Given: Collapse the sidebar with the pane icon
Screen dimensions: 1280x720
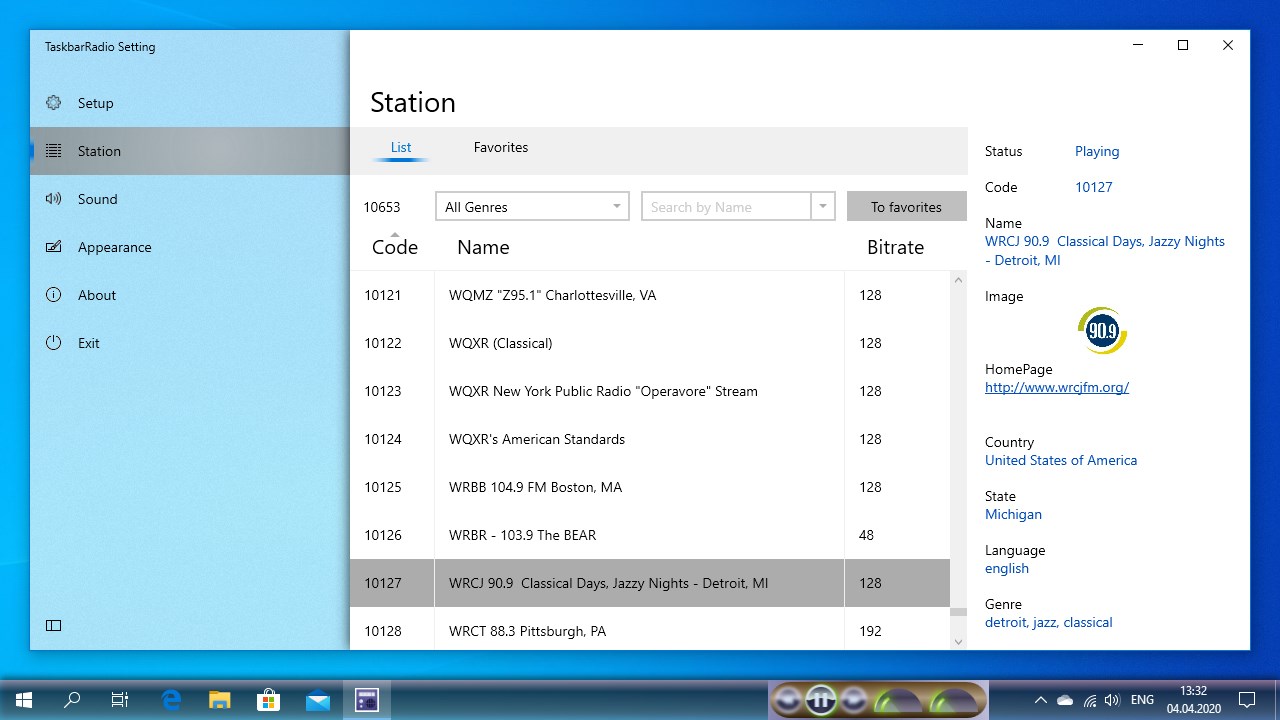Looking at the screenshot, I should (54, 626).
